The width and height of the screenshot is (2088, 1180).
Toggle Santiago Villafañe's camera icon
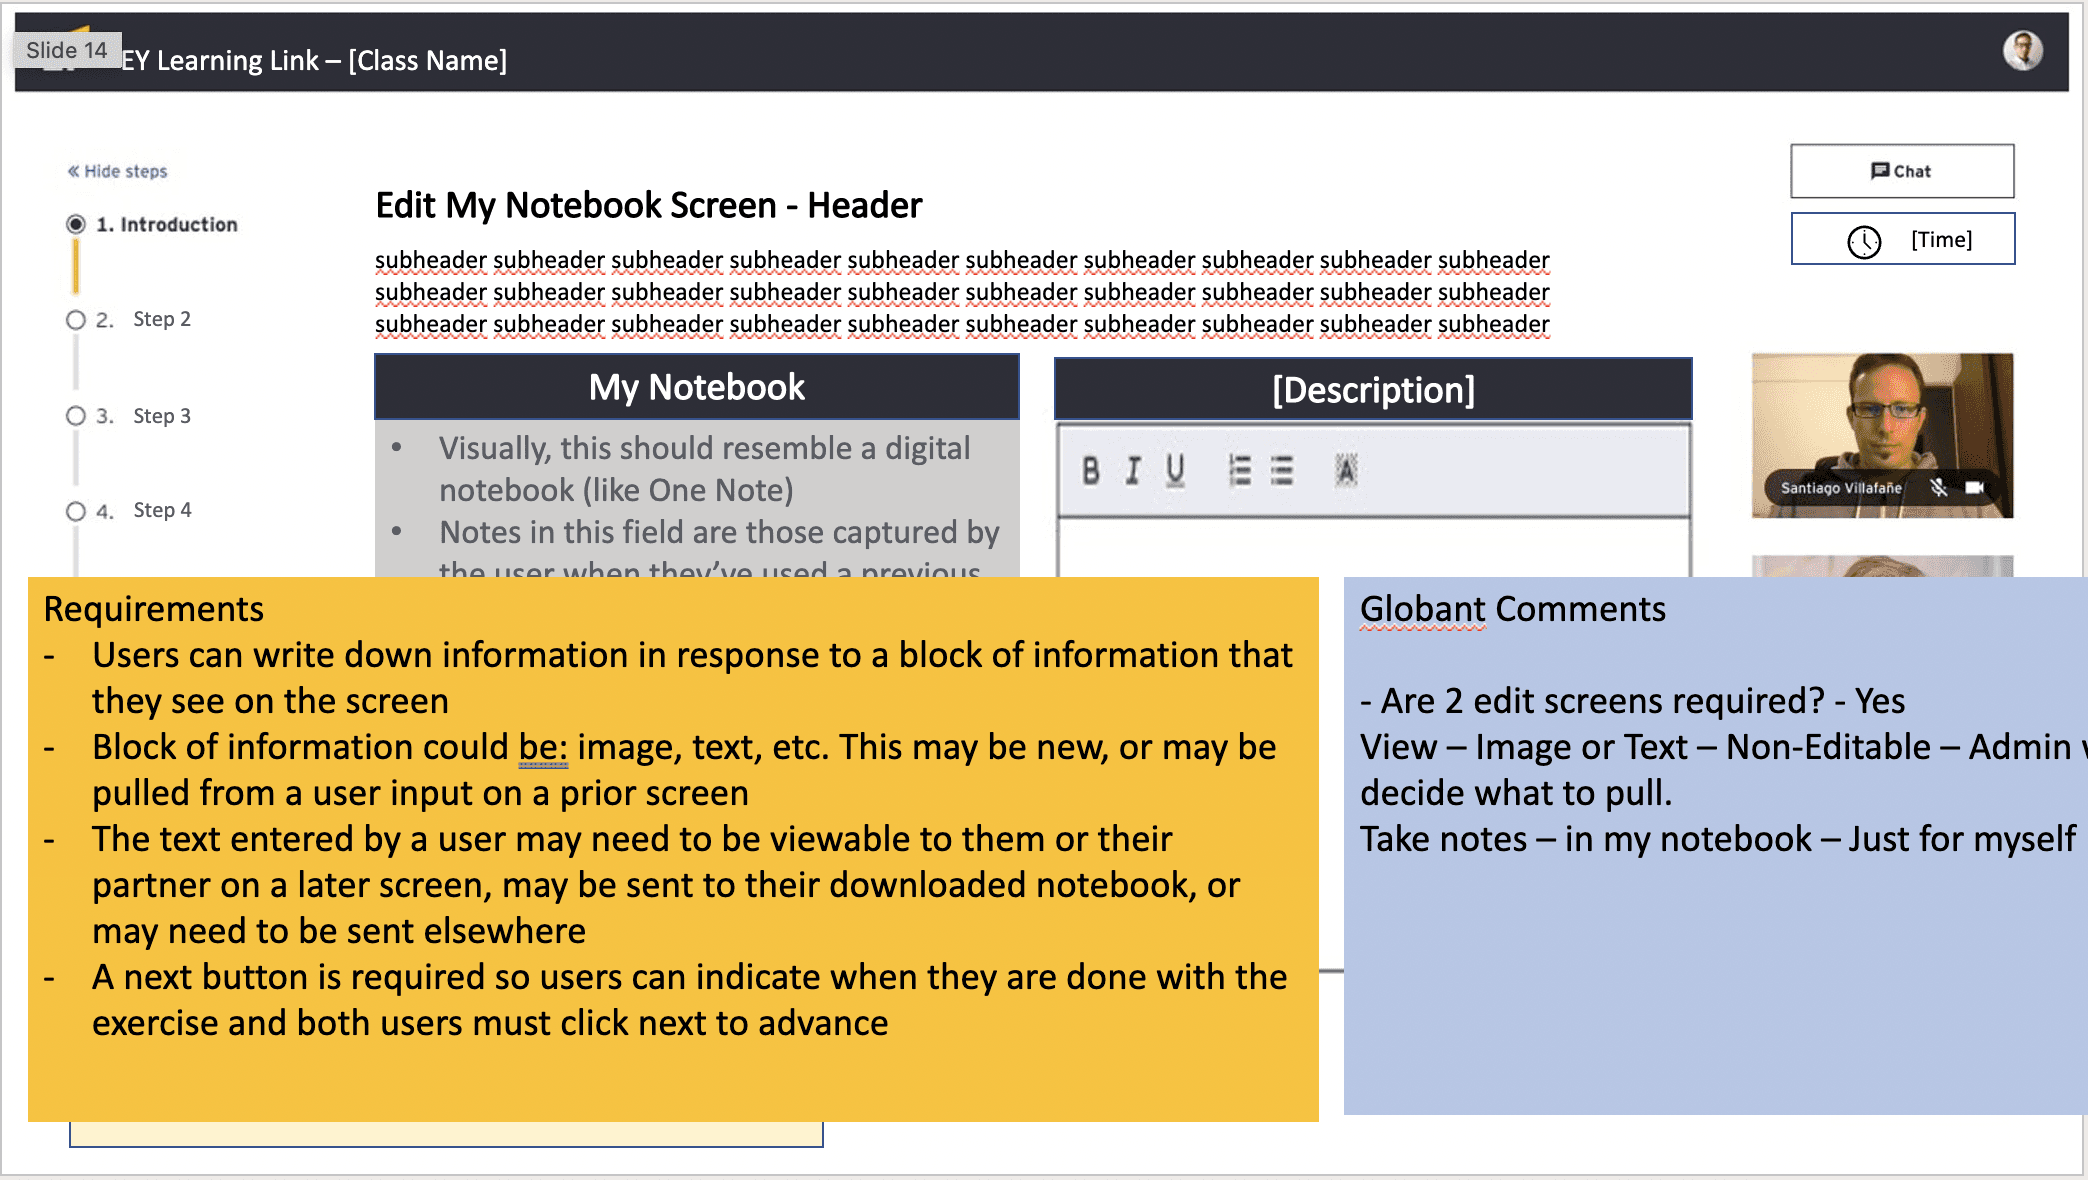pyautogui.click(x=1974, y=488)
